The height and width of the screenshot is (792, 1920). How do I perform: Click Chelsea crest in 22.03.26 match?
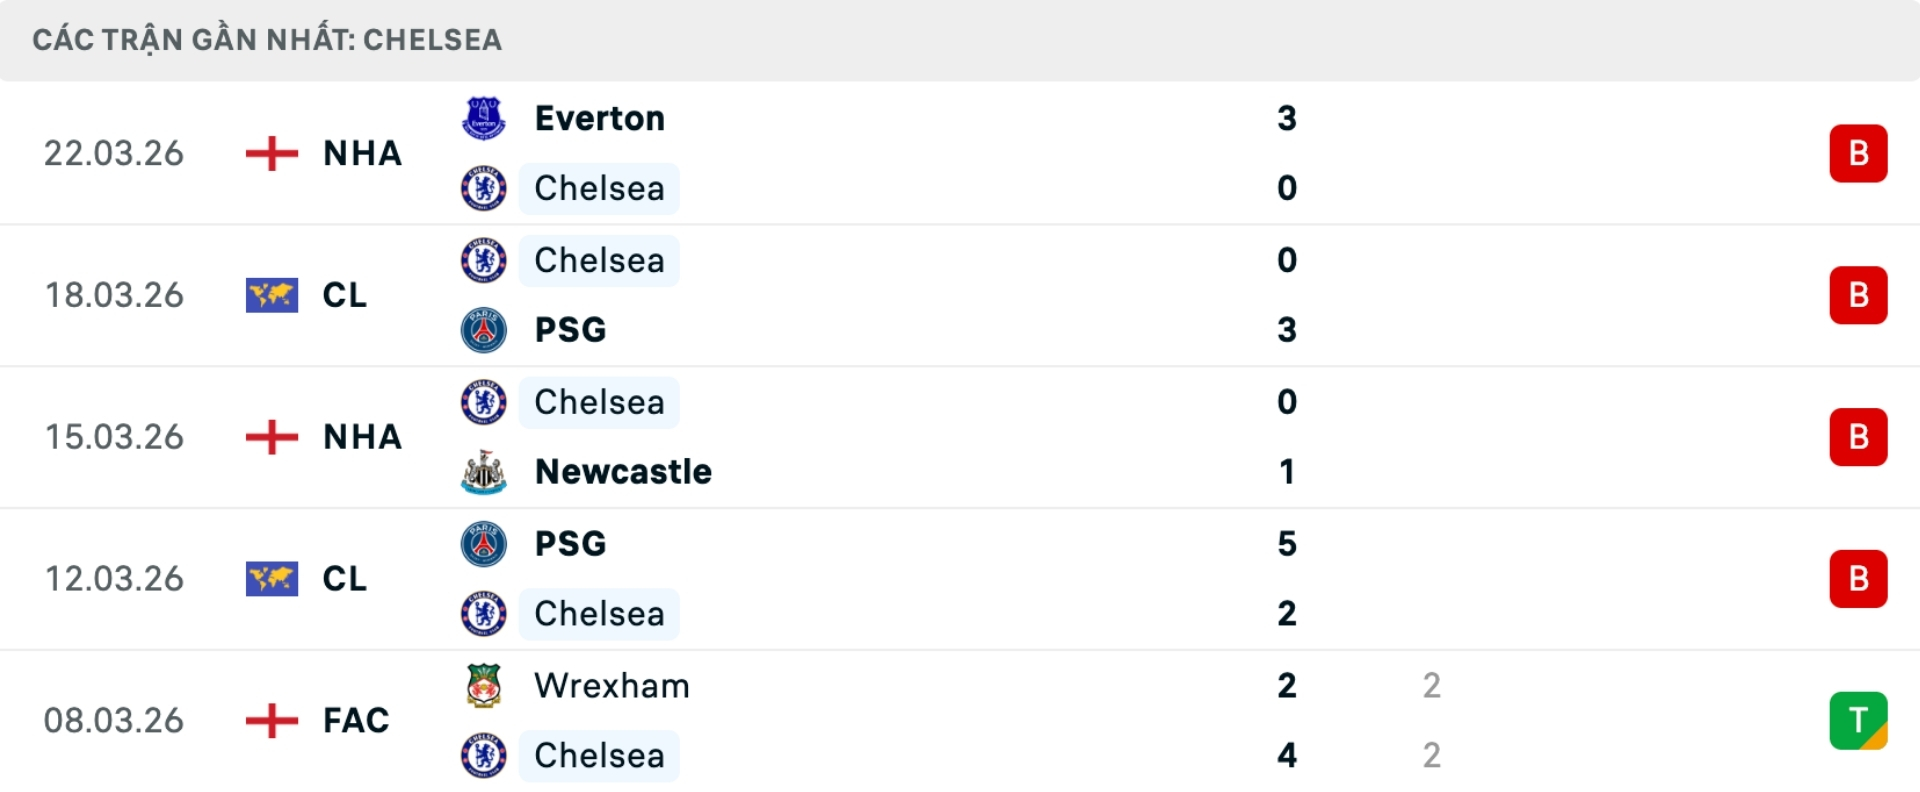pos(483,188)
